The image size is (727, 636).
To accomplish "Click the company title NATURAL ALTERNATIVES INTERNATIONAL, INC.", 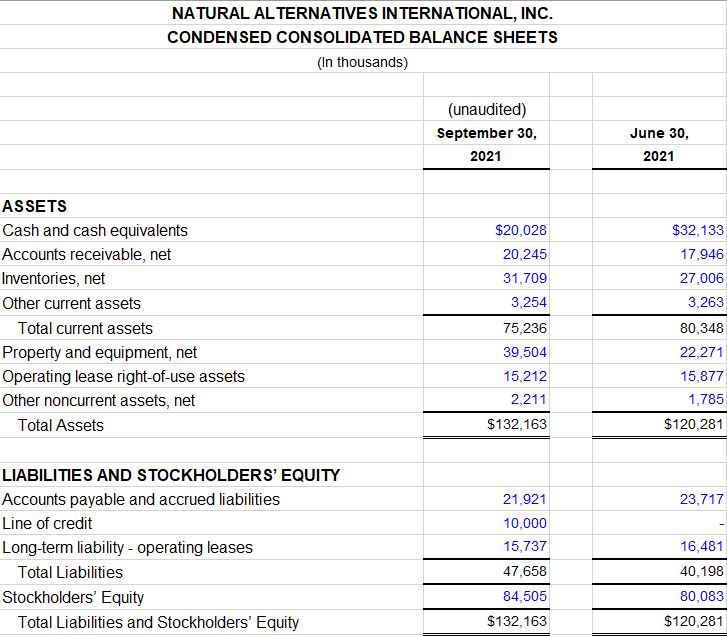I will (362, 13).
